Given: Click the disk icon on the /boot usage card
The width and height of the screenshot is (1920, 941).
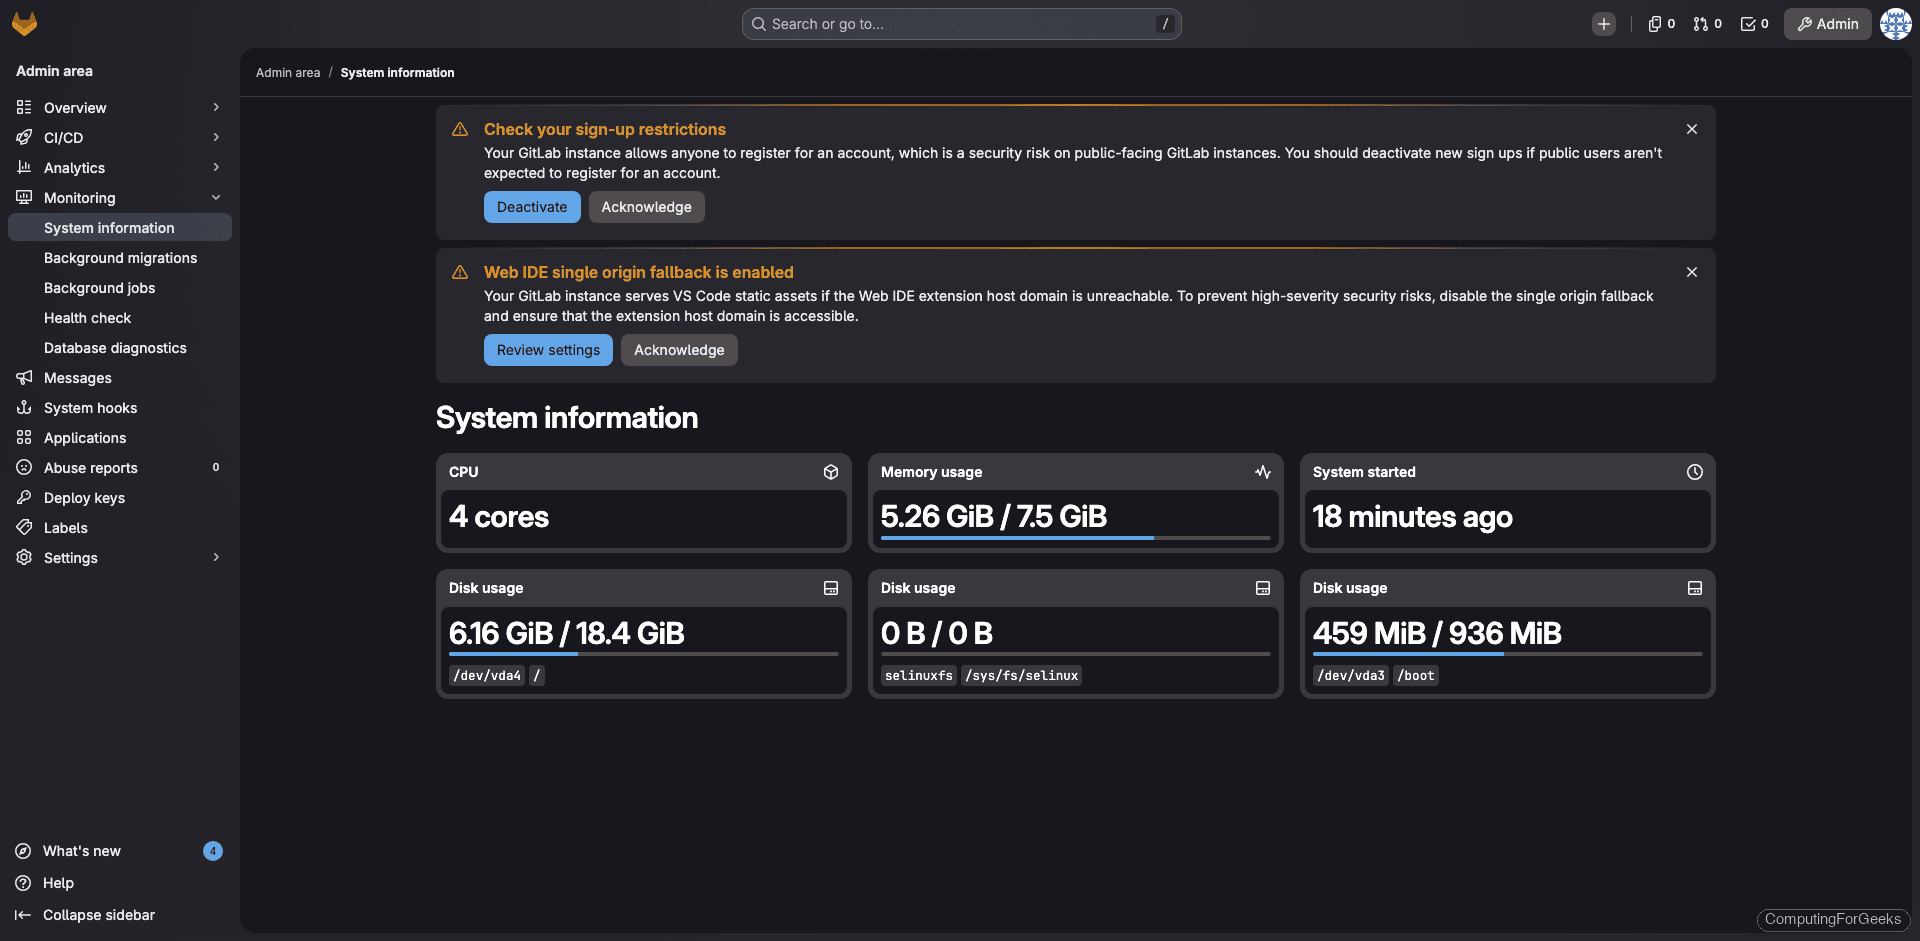Looking at the screenshot, I should [1694, 588].
